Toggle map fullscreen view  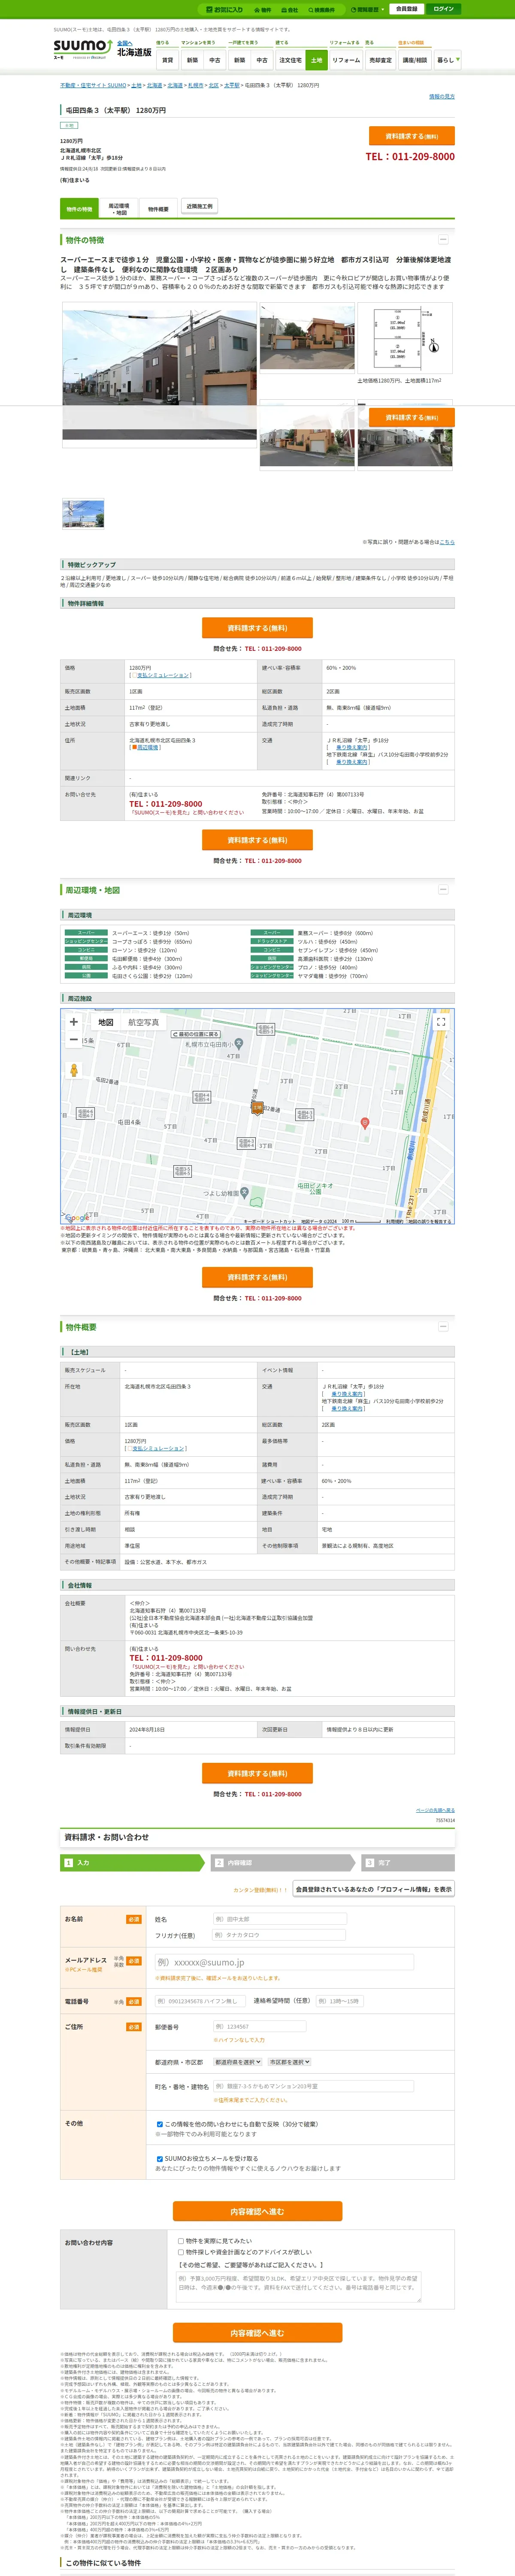pos(441,1022)
